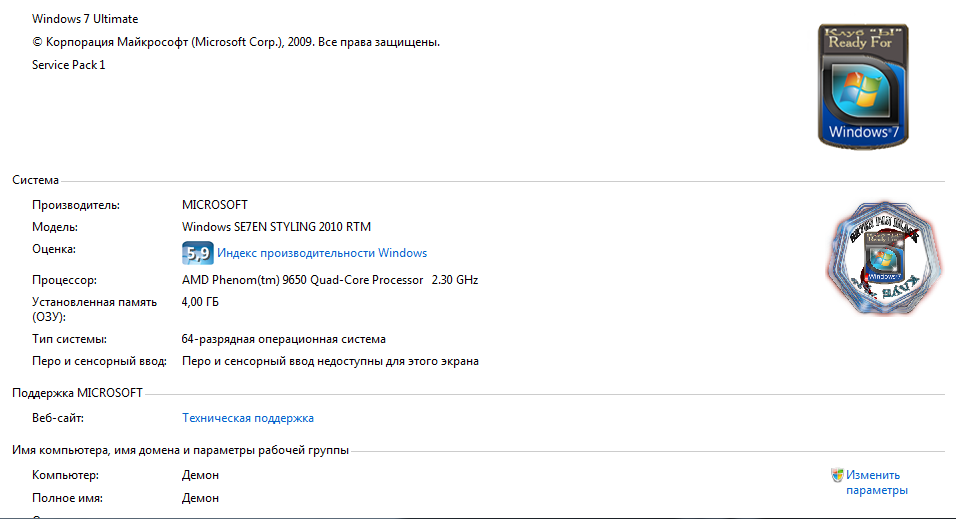
Task: Click the "Демон" value beside "Компьютер"
Action: (x=200, y=475)
